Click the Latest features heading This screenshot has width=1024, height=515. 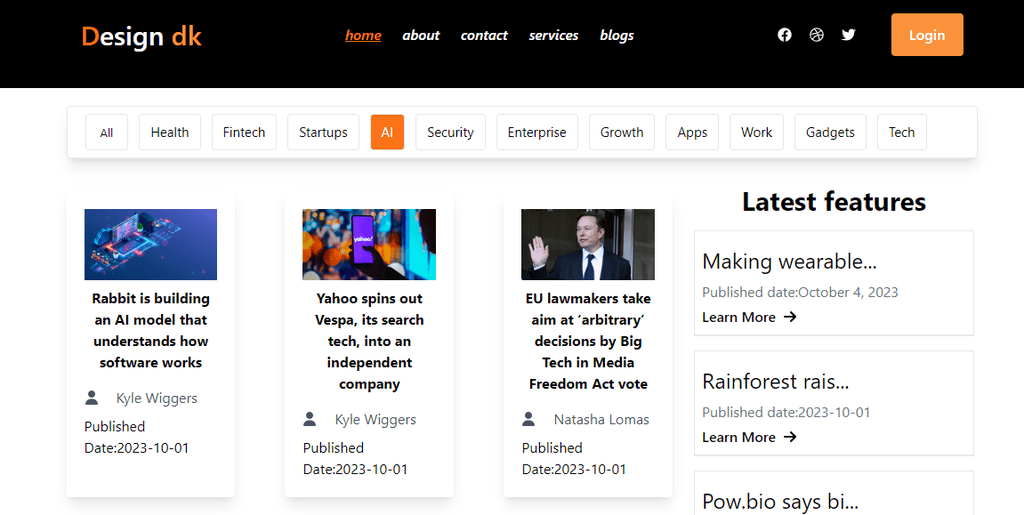pos(834,202)
